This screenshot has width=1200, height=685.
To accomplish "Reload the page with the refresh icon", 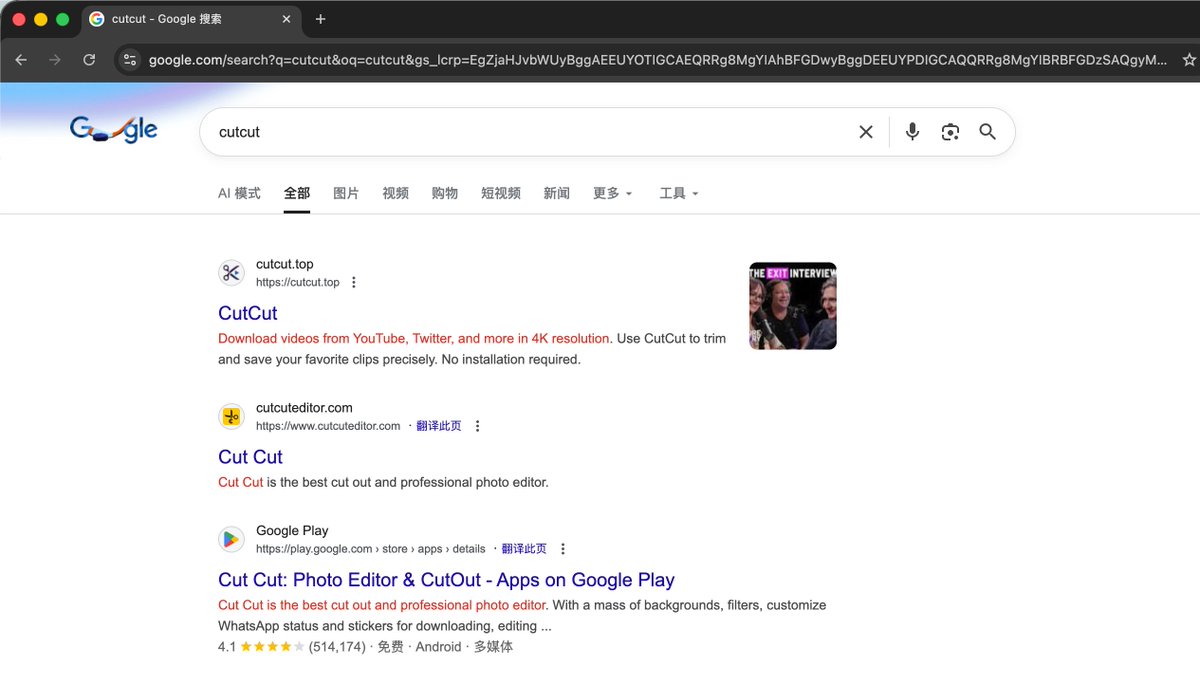I will coord(89,60).
